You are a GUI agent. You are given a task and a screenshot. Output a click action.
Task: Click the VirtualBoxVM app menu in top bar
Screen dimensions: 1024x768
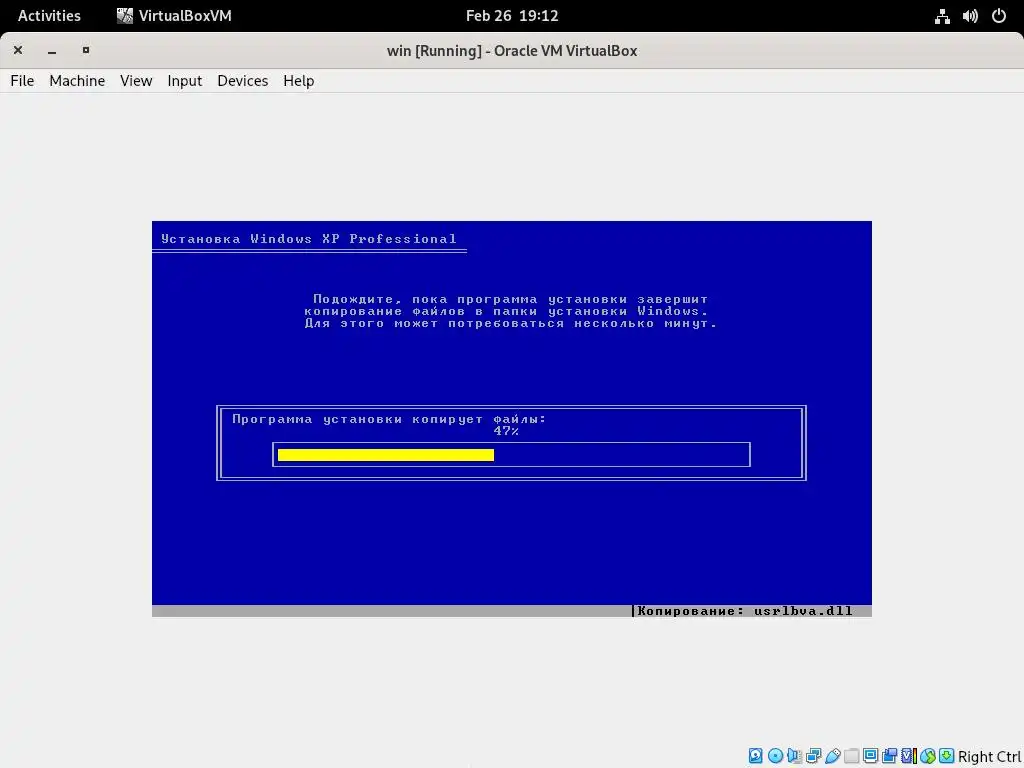174,16
